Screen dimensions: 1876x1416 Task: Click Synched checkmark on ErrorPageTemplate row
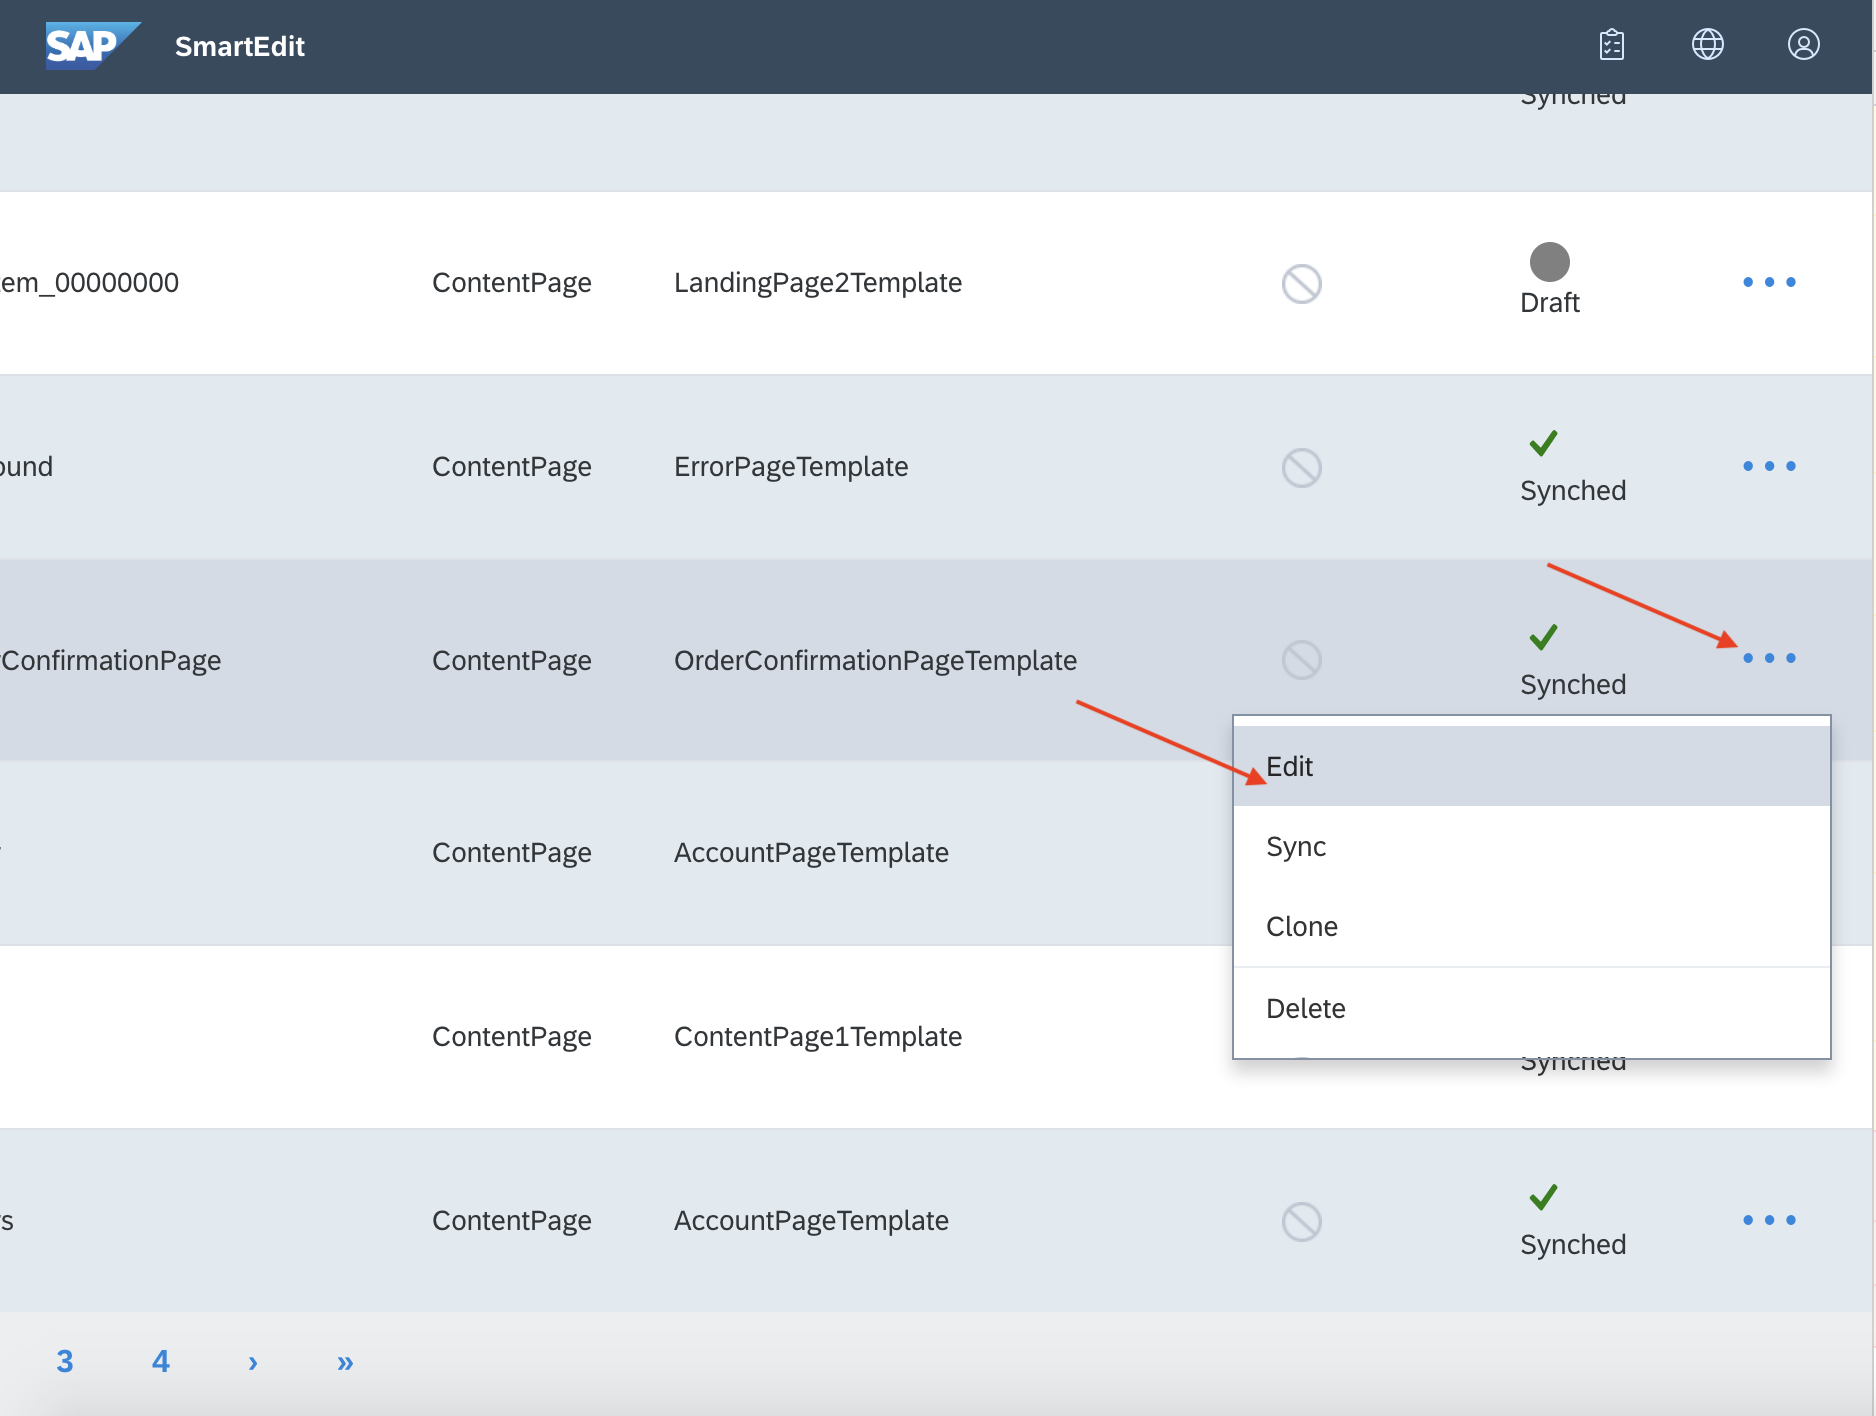click(1544, 443)
